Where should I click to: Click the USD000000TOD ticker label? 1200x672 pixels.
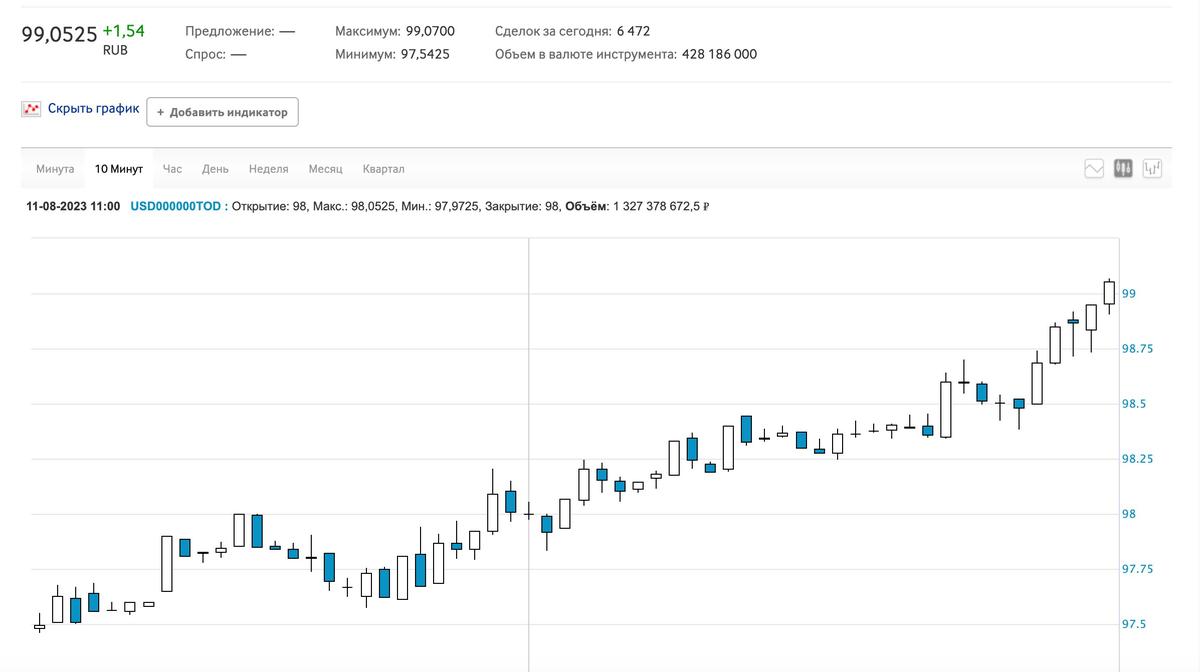176,207
